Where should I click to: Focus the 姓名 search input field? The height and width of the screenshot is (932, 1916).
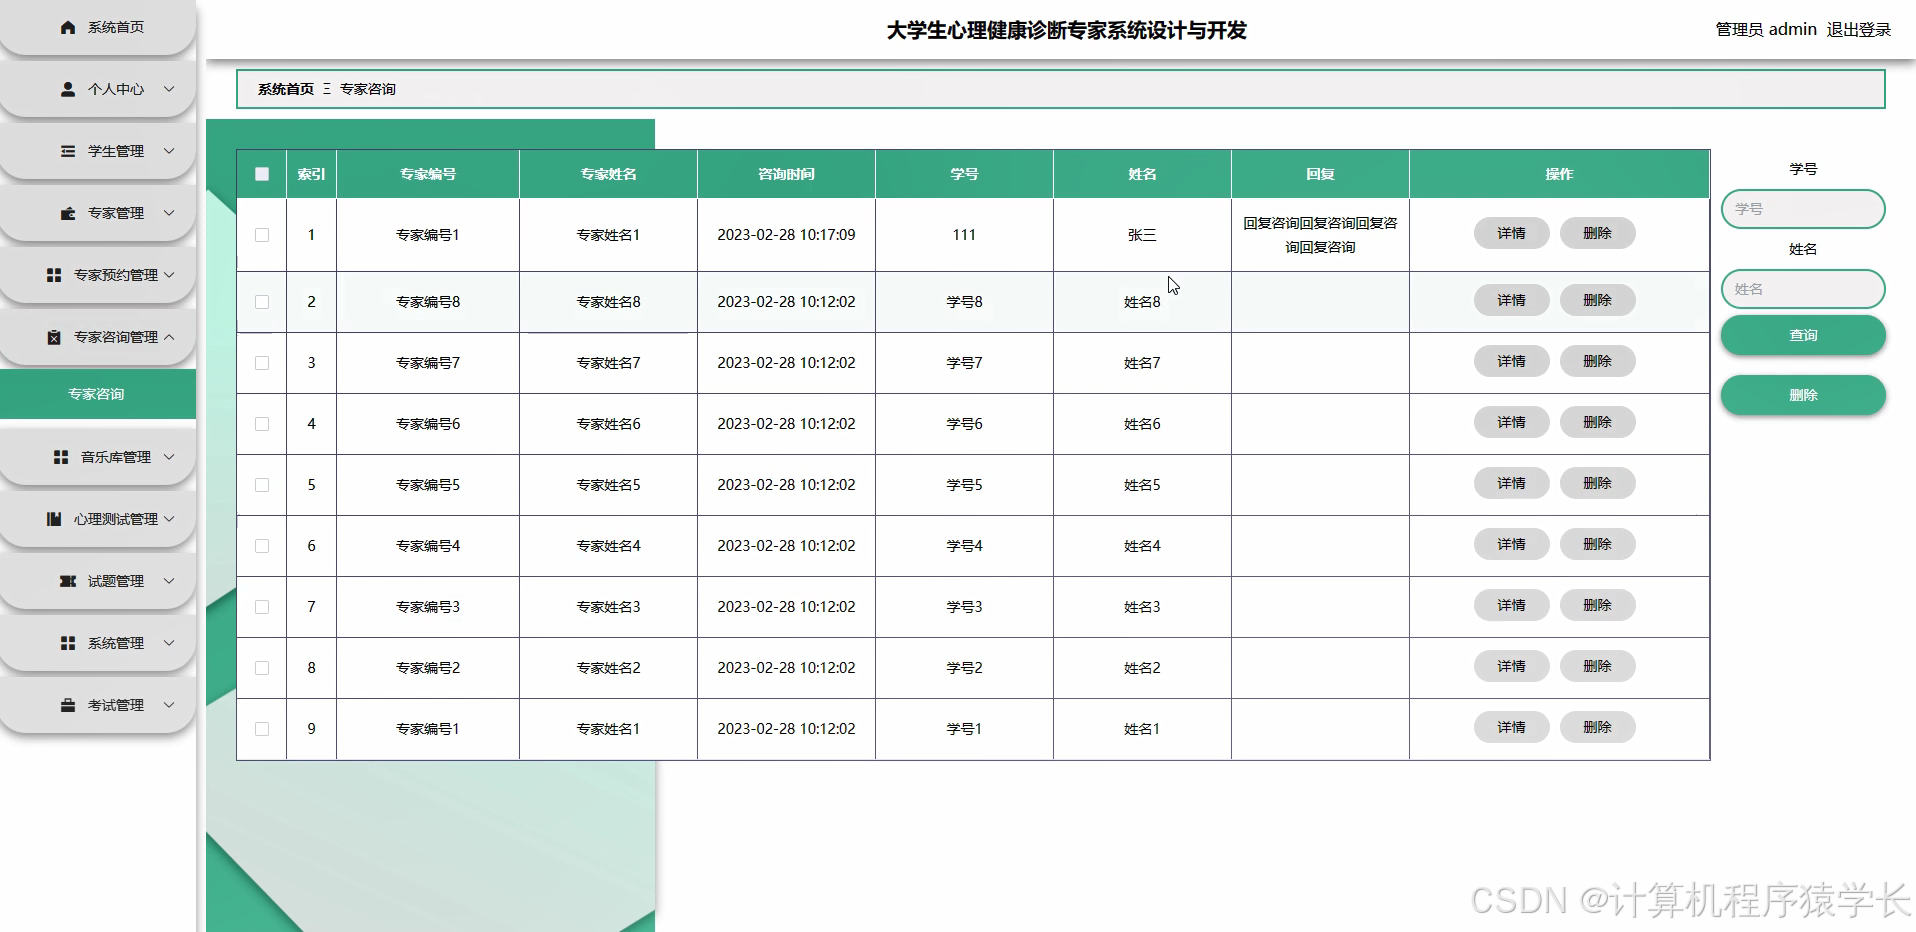click(x=1803, y=289)
